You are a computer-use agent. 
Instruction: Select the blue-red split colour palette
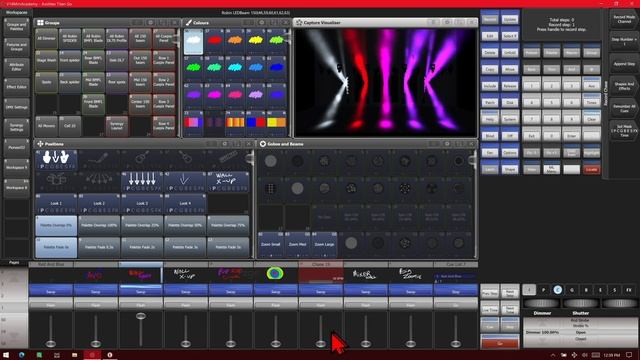(x=256, y=123)
